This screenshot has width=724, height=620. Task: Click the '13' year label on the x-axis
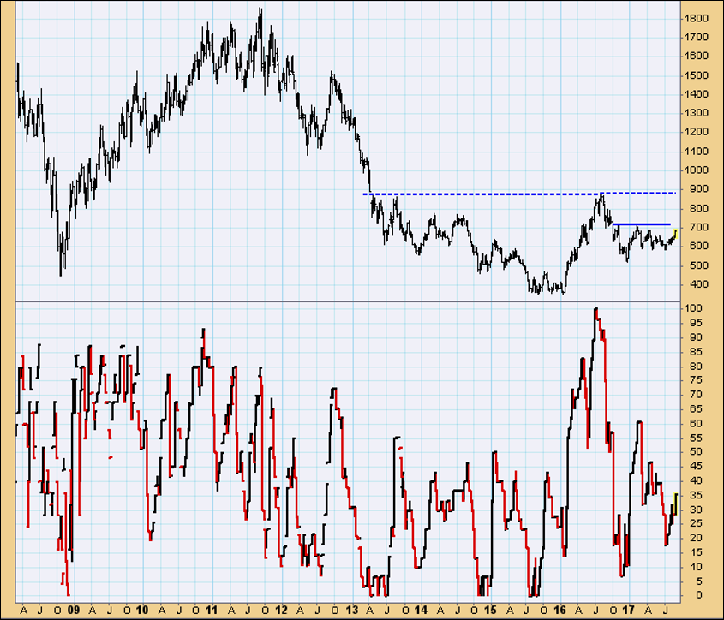point(351,609)
